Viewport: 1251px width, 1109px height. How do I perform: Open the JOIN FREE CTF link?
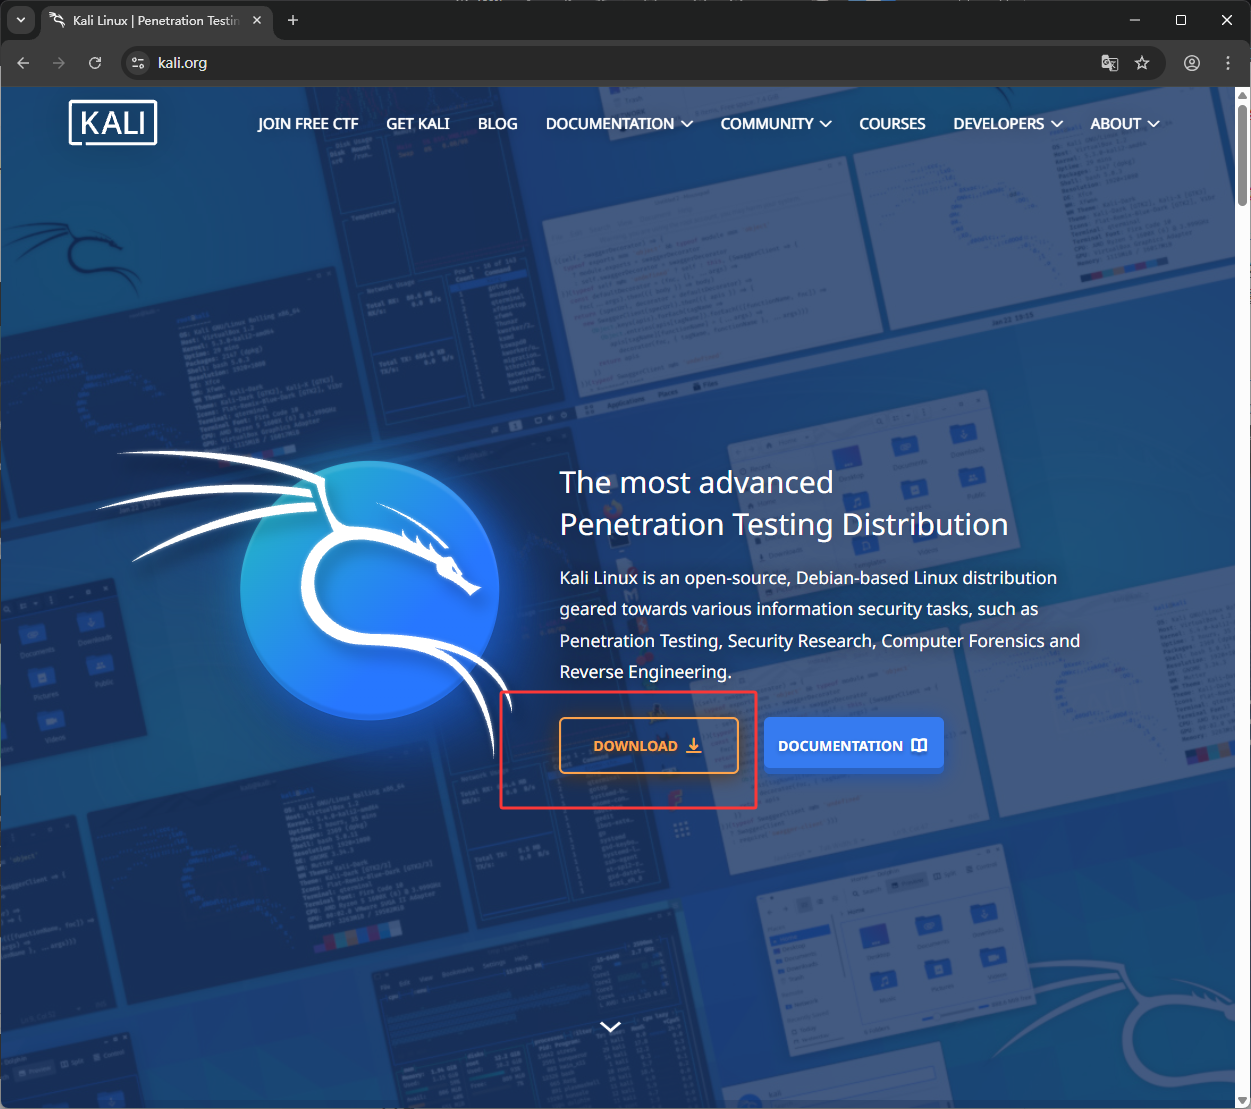coord(308,124)
